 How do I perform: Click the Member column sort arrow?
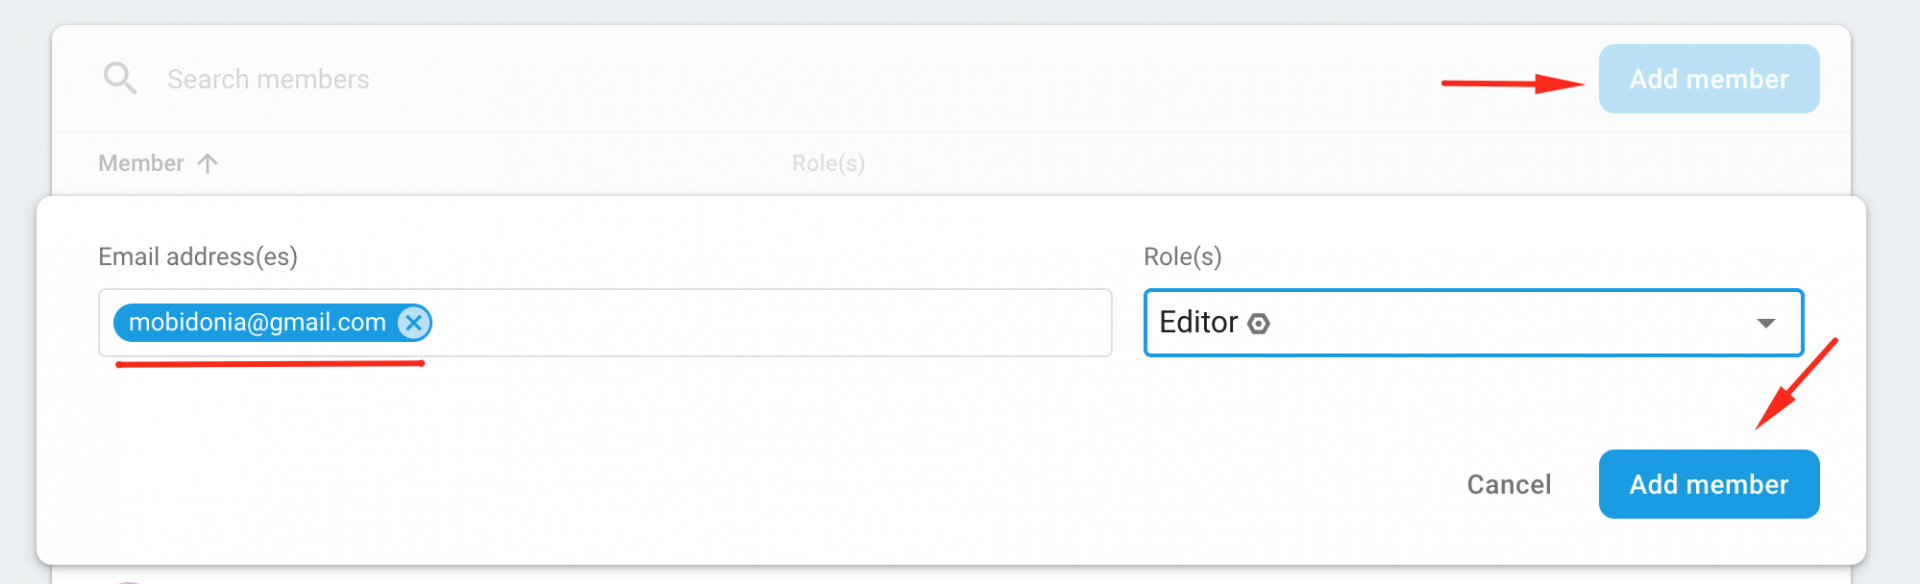207,163
